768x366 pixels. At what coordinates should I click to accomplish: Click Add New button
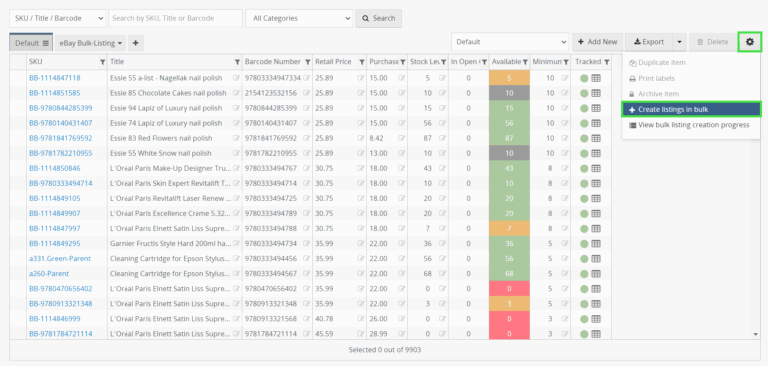coord(598,42)
